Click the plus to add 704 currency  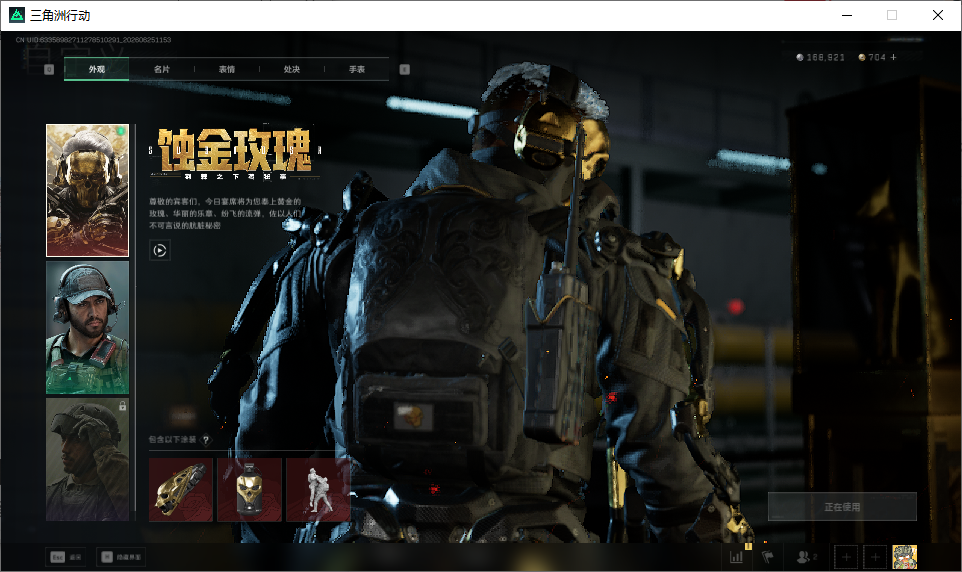[893, 57]
